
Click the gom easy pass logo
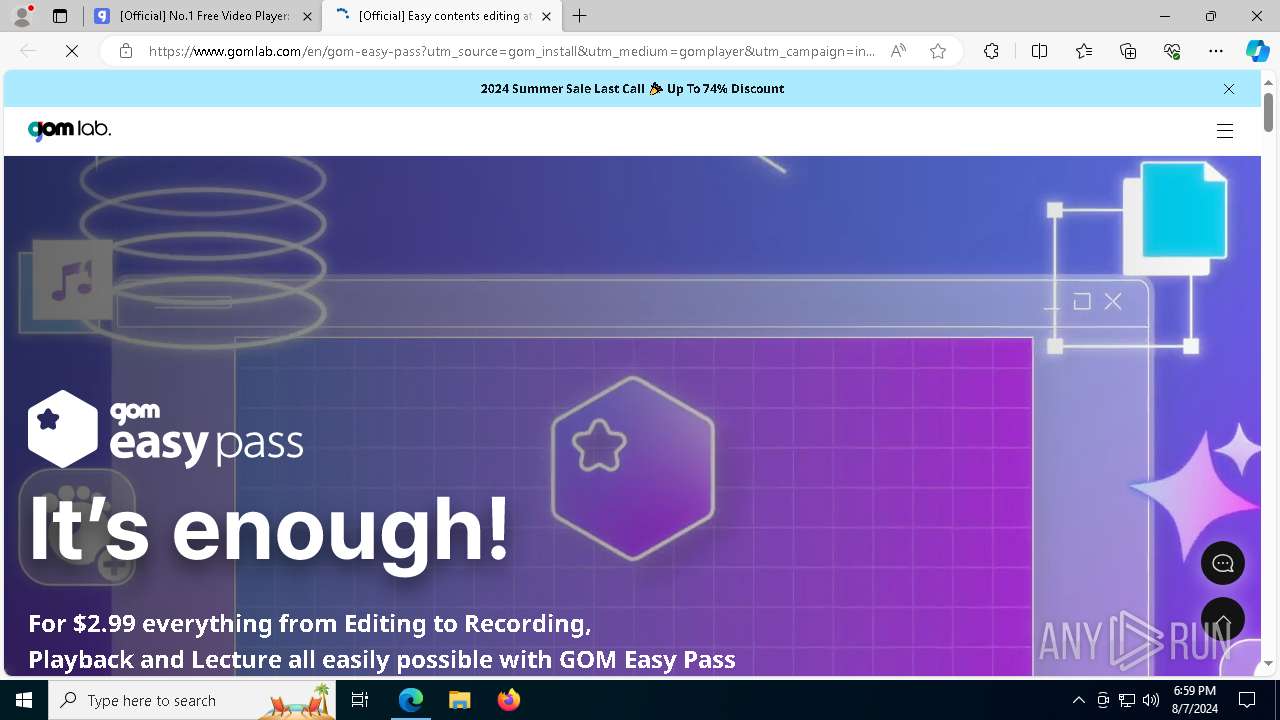point(165,430)
